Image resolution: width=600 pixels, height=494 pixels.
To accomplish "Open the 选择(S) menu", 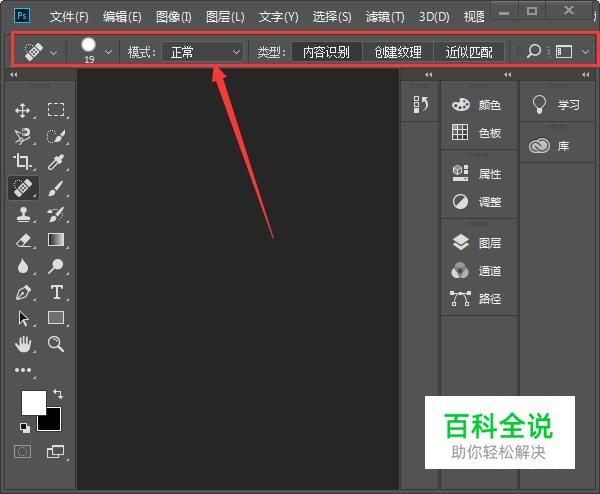I will (x=332, y=17).
